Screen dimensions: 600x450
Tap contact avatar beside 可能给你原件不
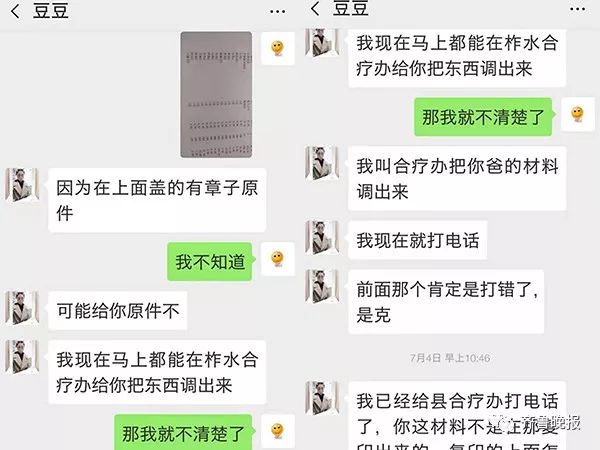coord(22,308)
